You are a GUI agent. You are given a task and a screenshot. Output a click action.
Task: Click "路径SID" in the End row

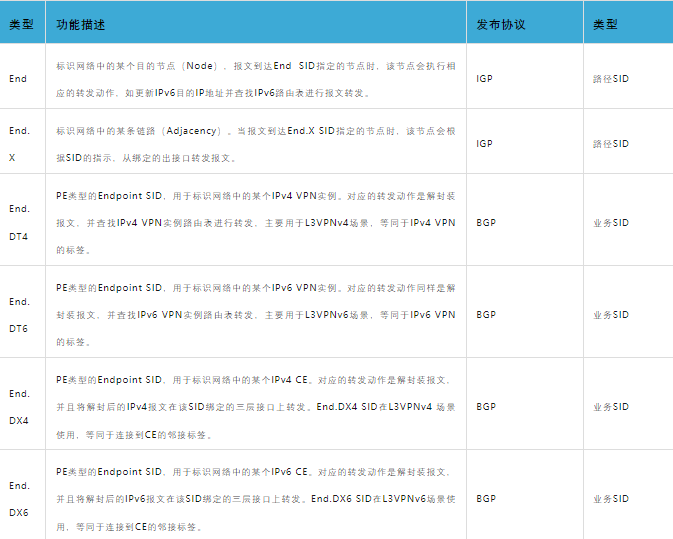[x=610, y=79]
